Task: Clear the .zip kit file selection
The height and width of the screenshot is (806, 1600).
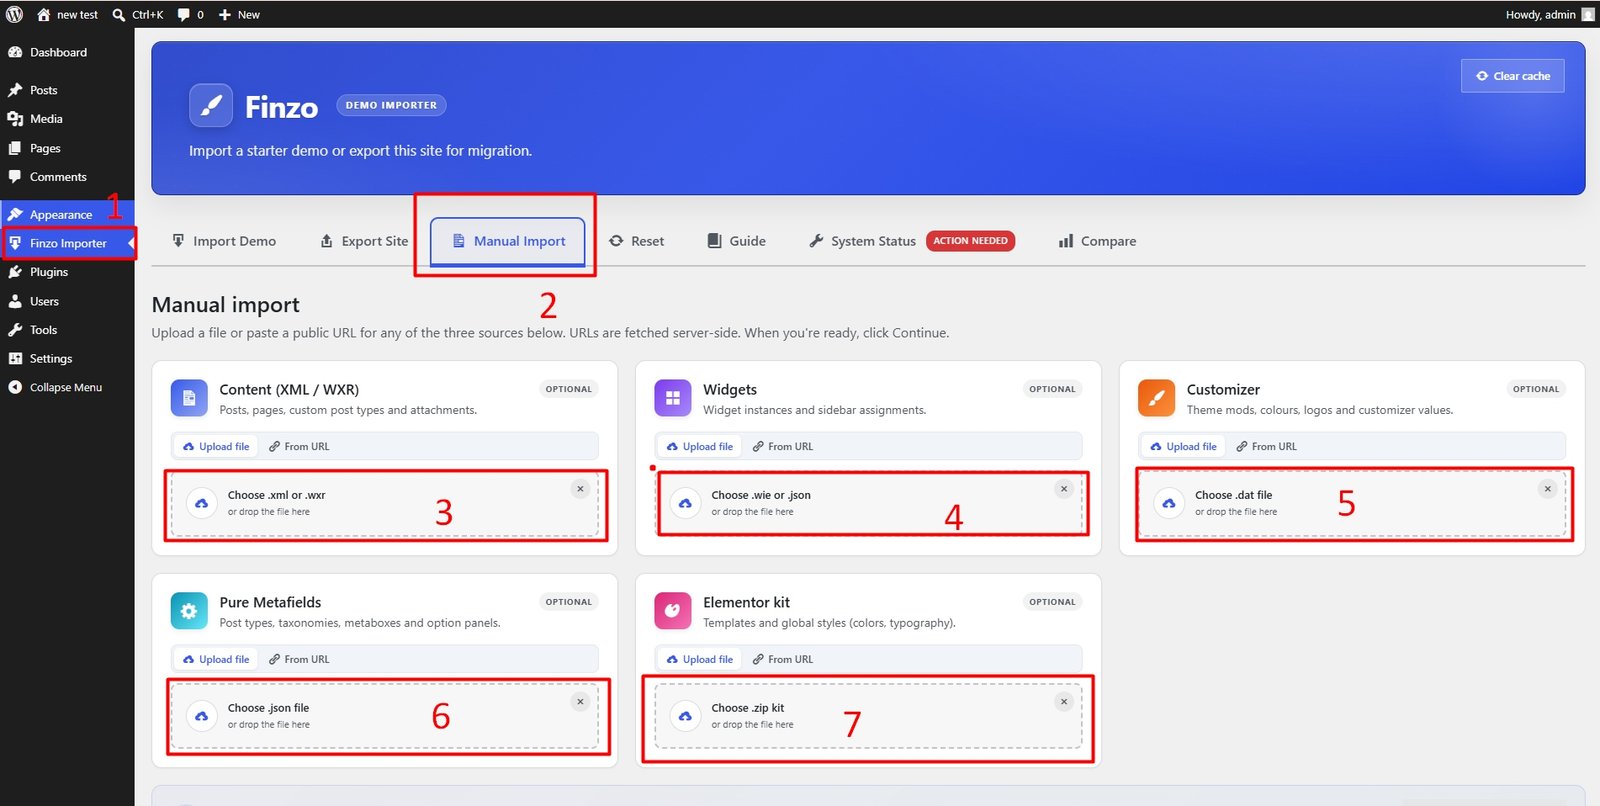Action: pos(1064,702)
